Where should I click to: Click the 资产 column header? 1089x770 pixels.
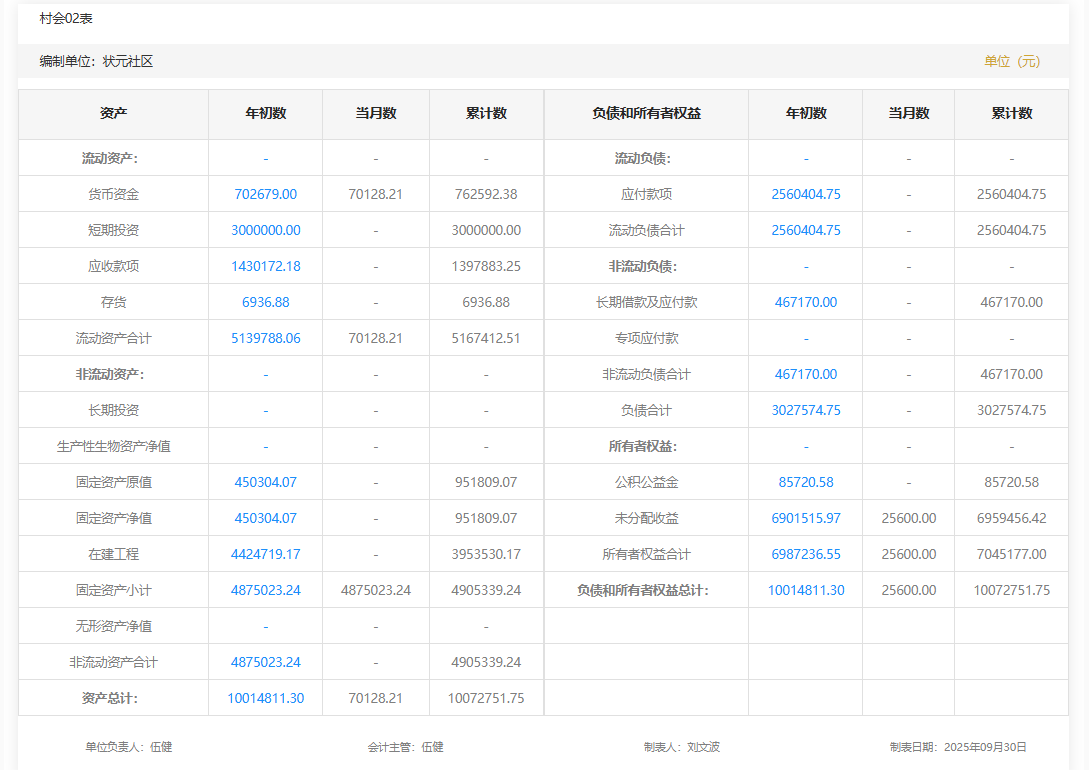click(x=113, y=113)
